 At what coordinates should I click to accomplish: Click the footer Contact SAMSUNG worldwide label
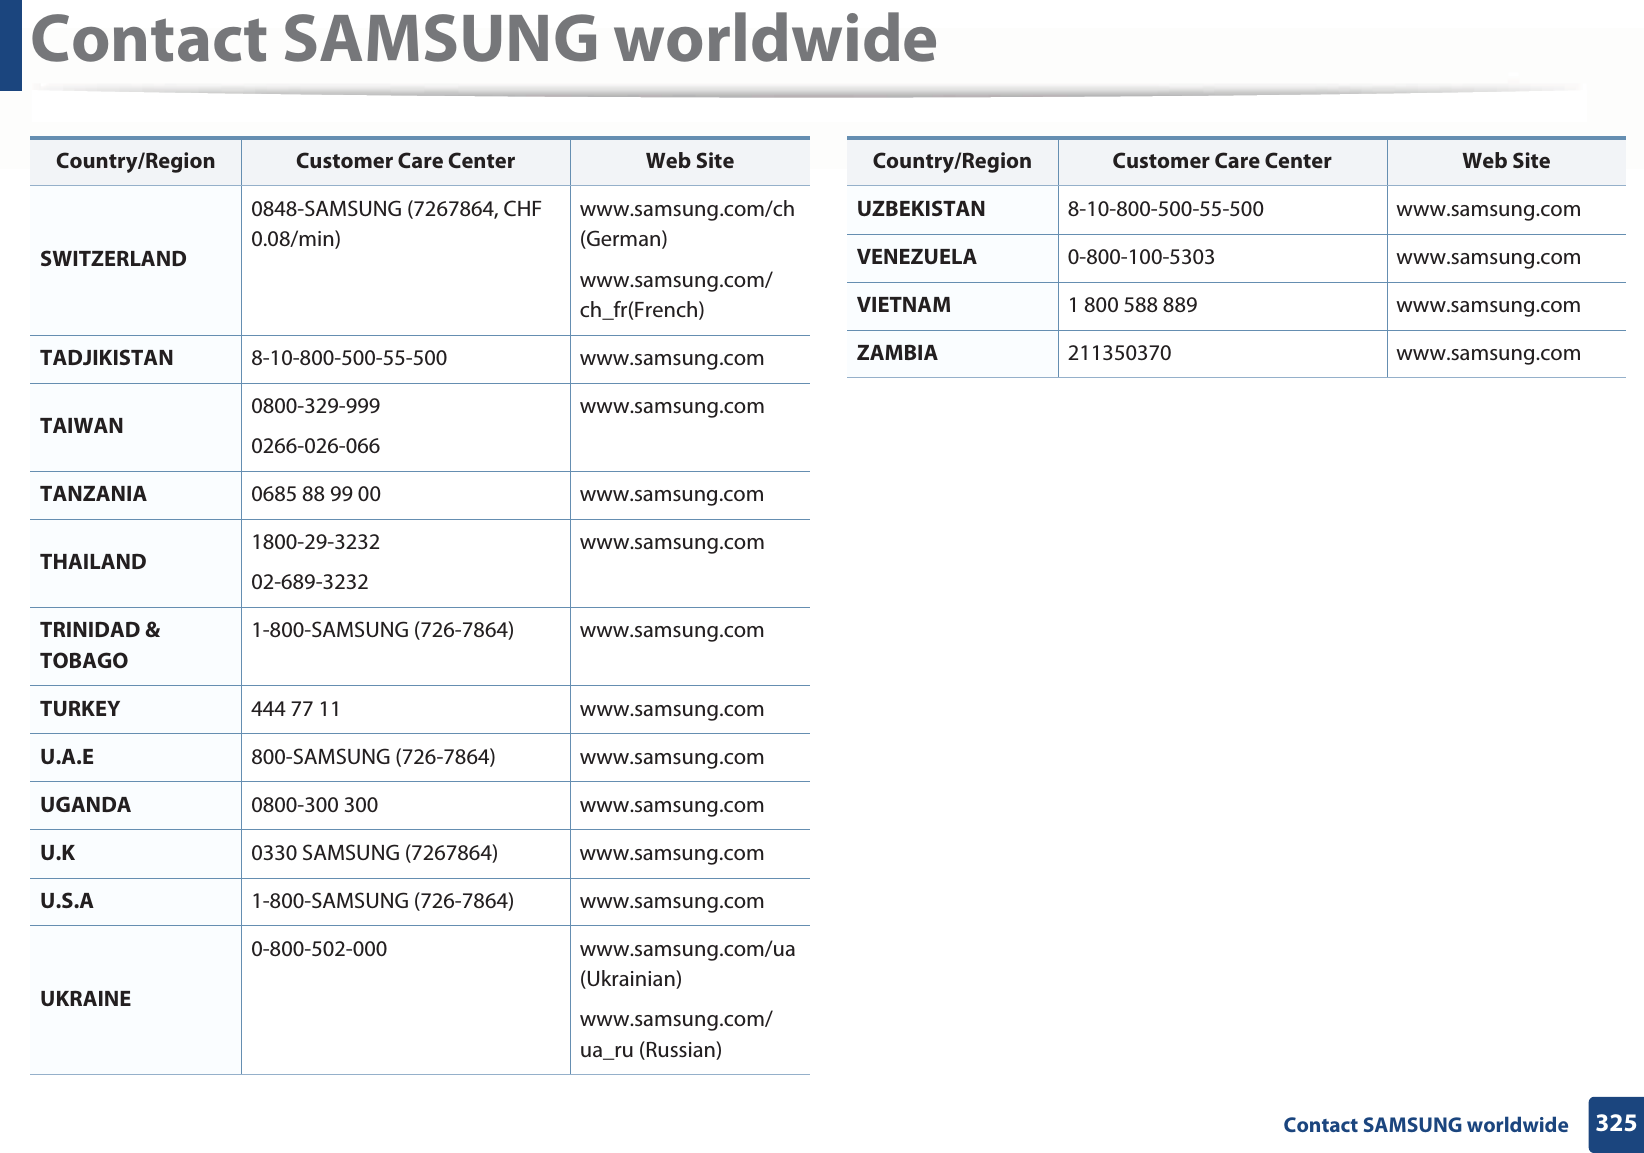1426,1125
